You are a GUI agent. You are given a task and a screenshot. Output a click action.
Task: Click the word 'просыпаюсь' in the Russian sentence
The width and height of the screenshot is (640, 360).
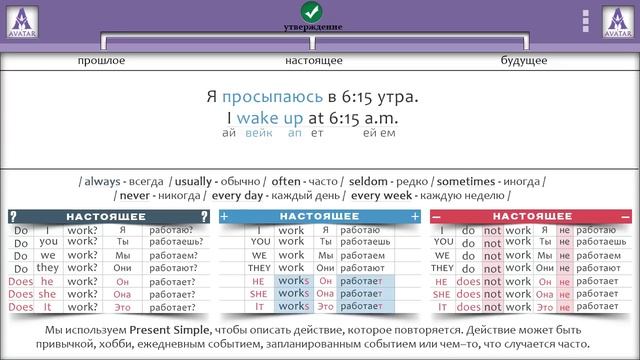pos(272,97)
